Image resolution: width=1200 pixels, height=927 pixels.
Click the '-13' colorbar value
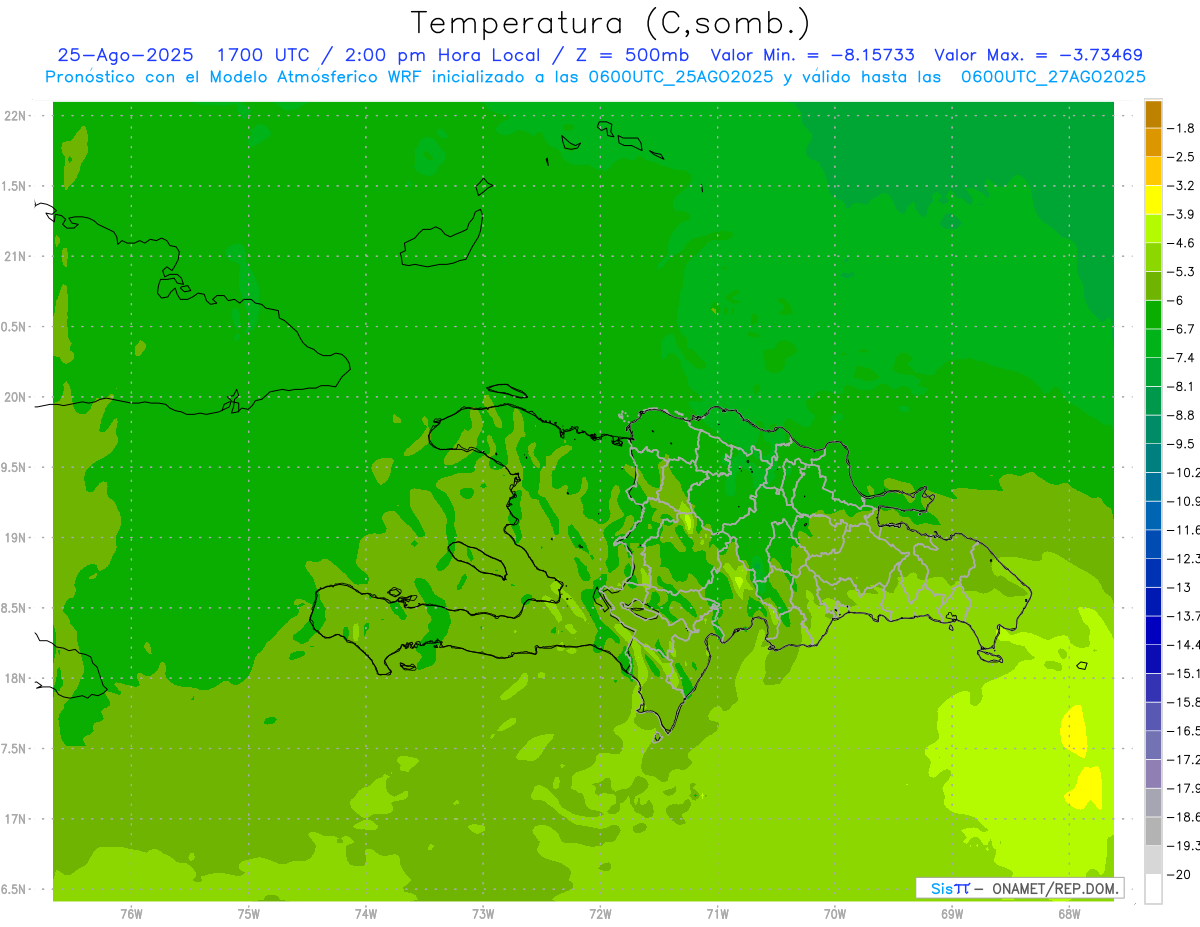pos(1178,587)
